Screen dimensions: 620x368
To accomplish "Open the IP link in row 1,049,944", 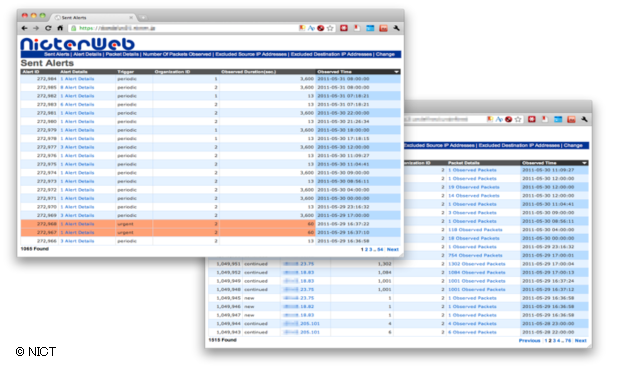I will [302, 323].
